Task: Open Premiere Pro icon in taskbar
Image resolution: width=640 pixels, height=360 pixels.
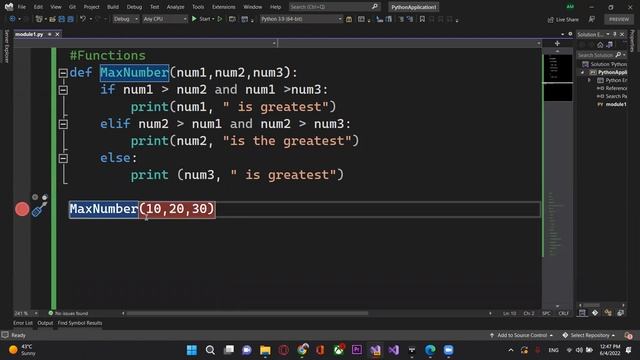Action: point(357,350)
